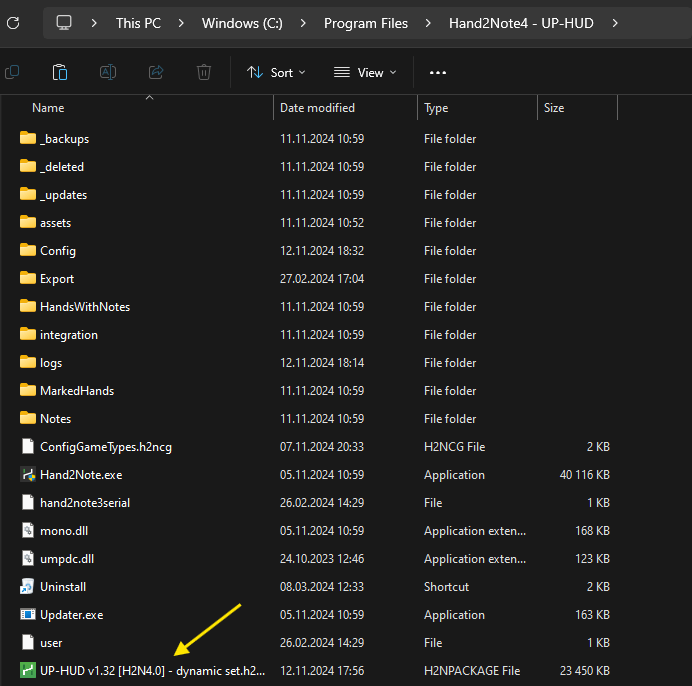Go to Windows (C:) breadcrumb
Viewport: 692px width, 686px height.
click(242, 23)
